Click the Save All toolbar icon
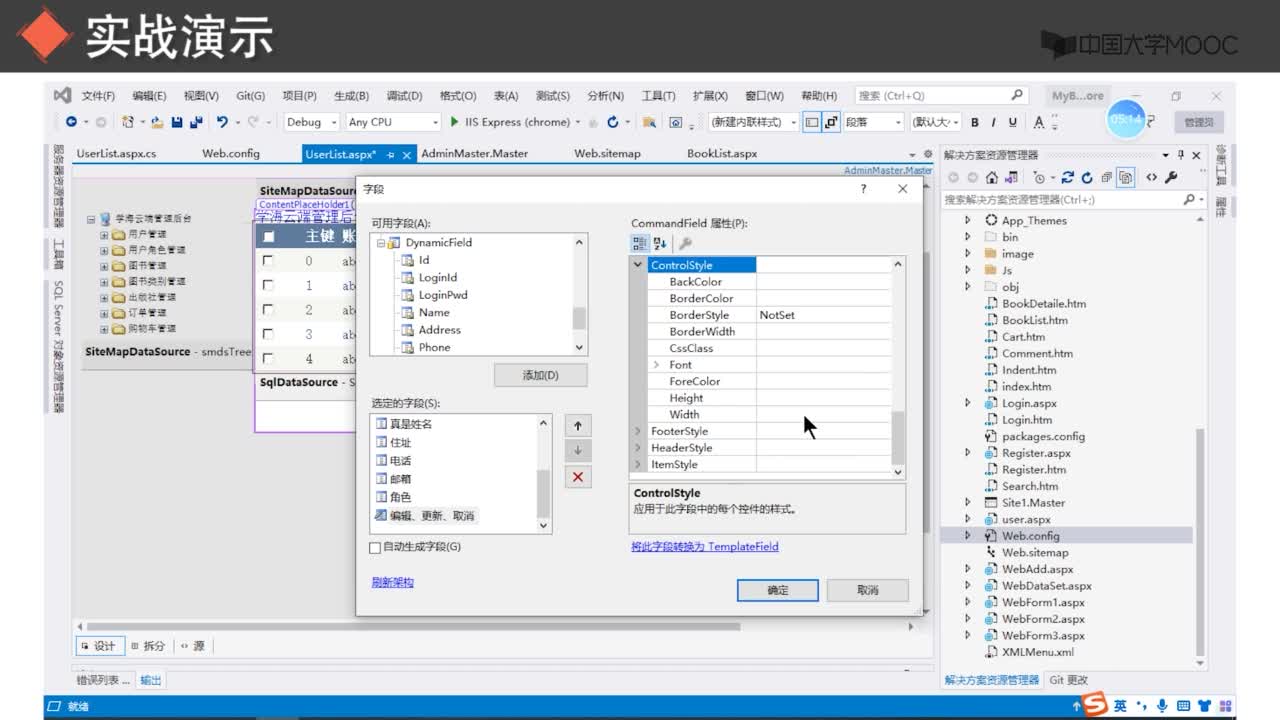This screenshot has width=1280, height=720. point(195,122)
